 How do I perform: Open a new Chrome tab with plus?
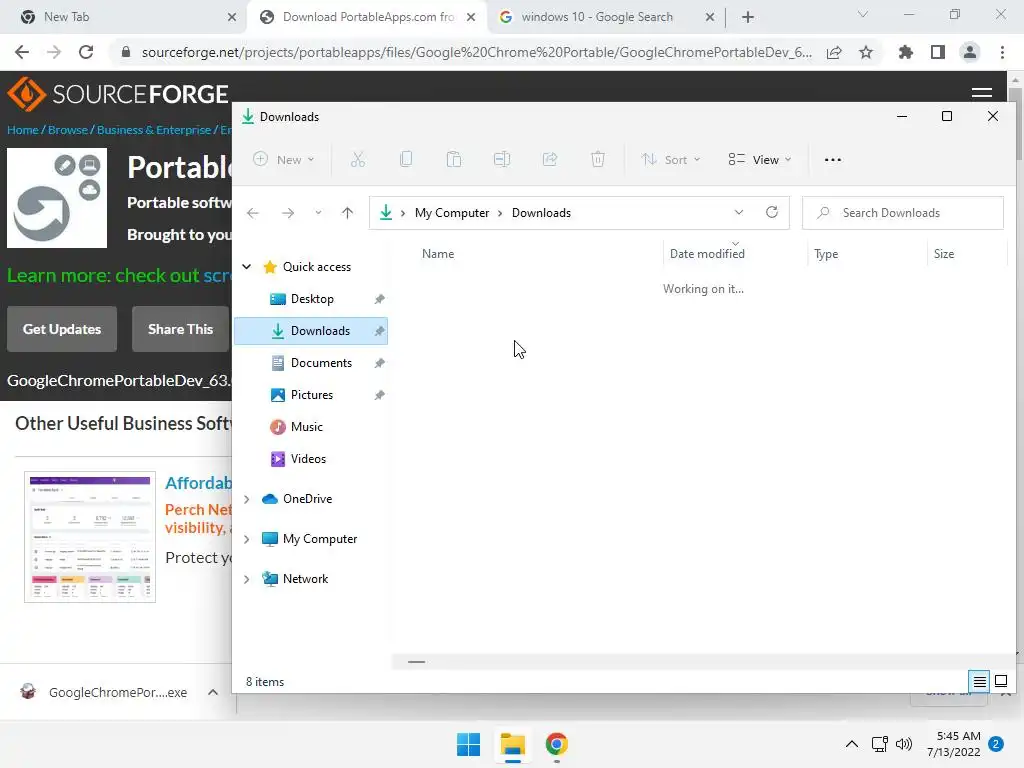[748, 17]
